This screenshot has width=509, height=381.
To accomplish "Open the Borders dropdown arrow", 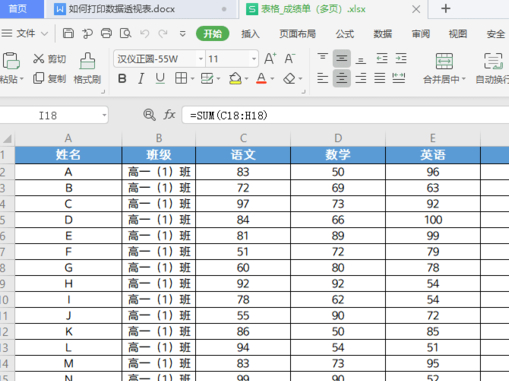I will point(192,79).
